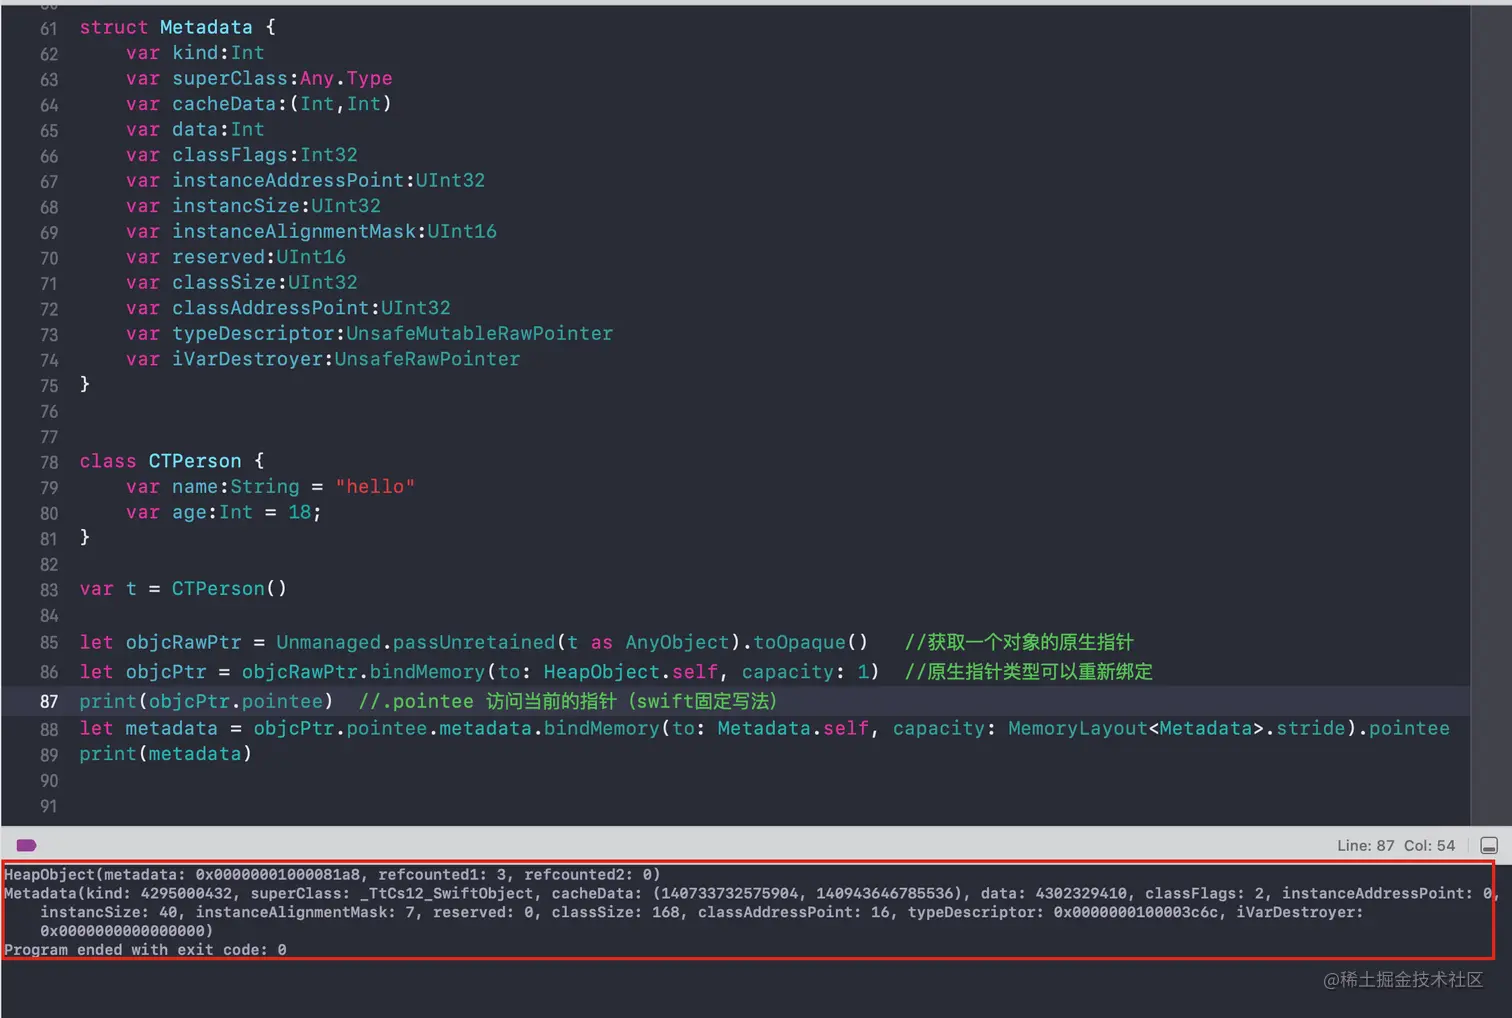The height and width of the screenshot is (1018, 1512).
Task: Click 'Any' in the superClass type
Action: [x=317, y=78]
